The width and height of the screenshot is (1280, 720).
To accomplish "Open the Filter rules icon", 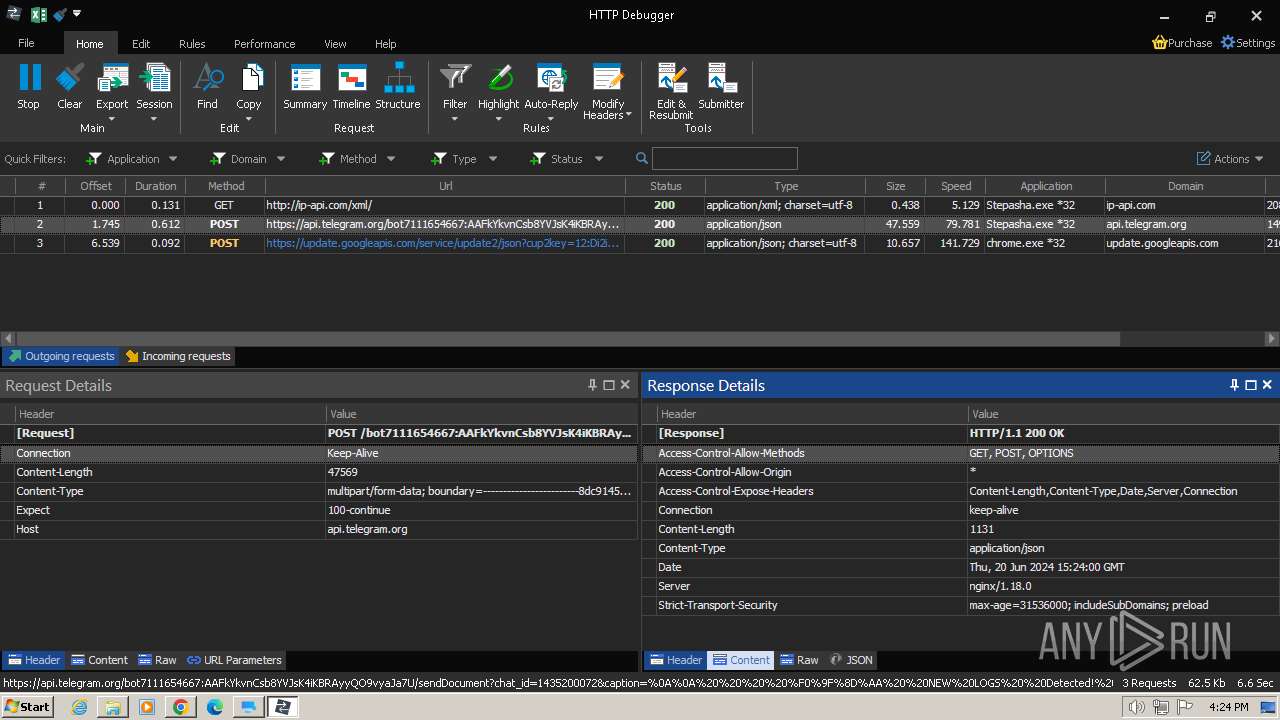I will [x=455, y=78].
